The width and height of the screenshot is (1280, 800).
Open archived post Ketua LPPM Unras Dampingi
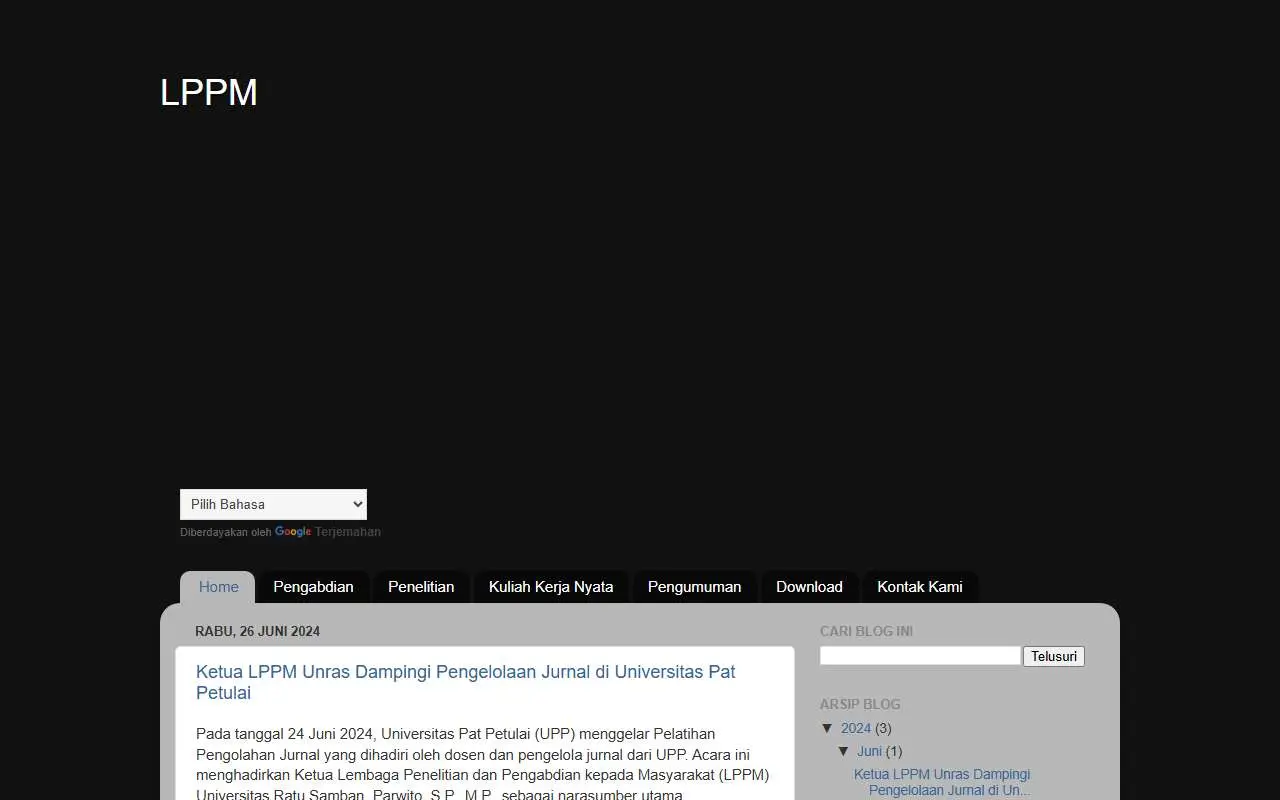942,782
